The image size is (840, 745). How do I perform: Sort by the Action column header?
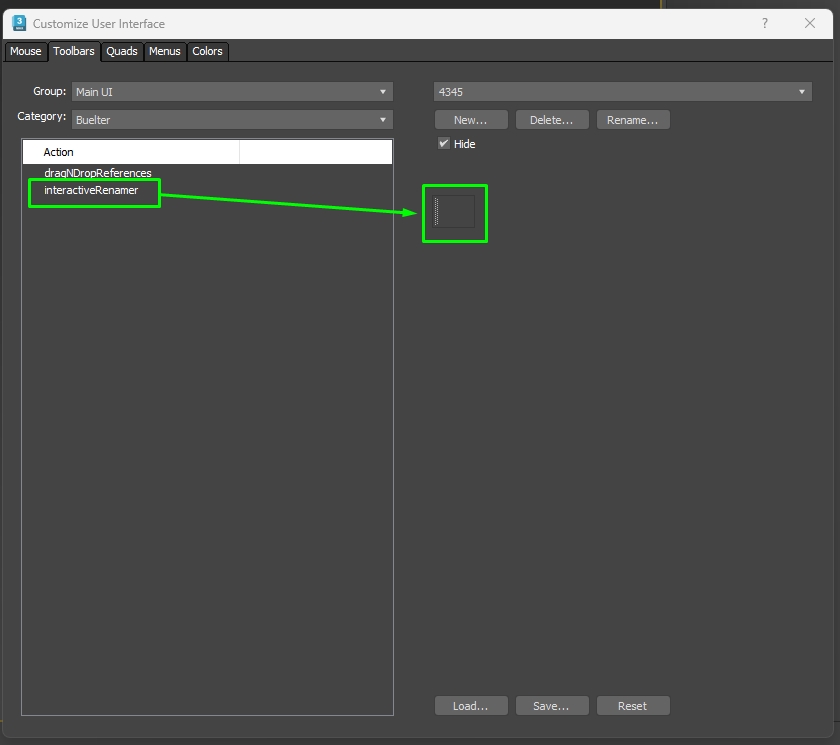(131, 152)
